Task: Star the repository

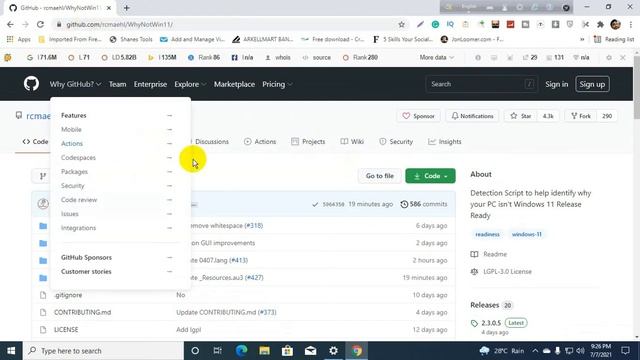Action: tap(520, 116)
